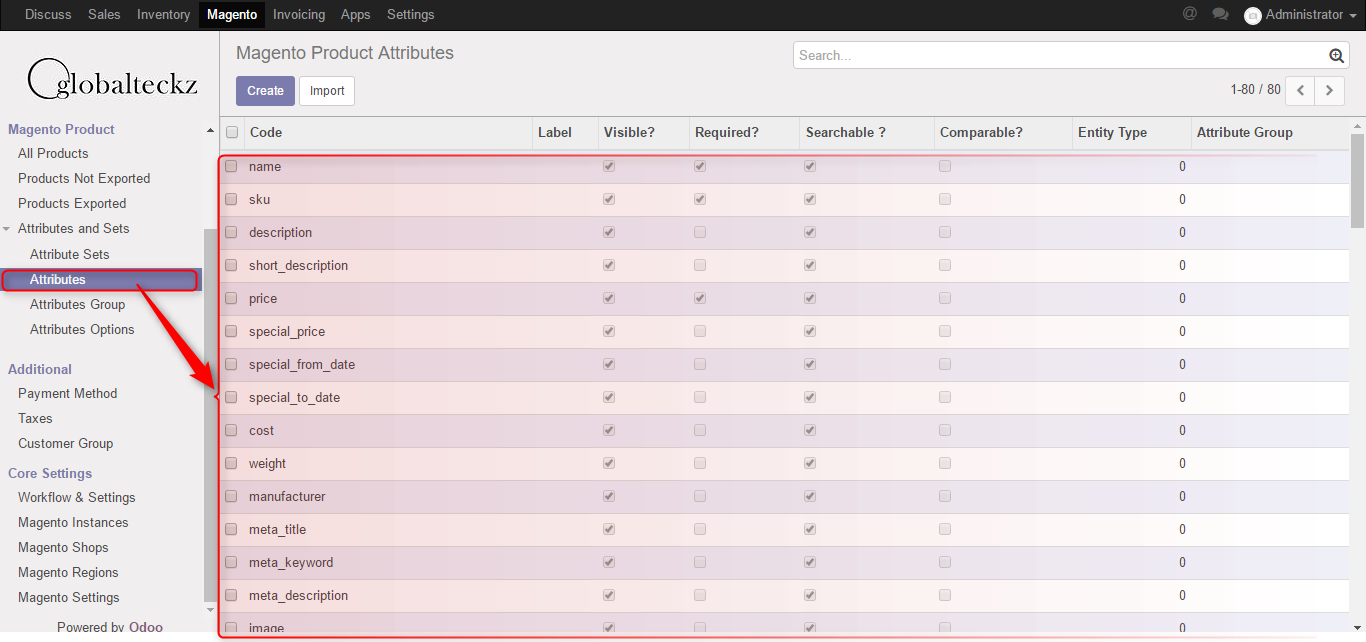This screenshot has width=1366, height=642.
Task: Select the row checkbox for manufacturer
Action: click(231, 497)
